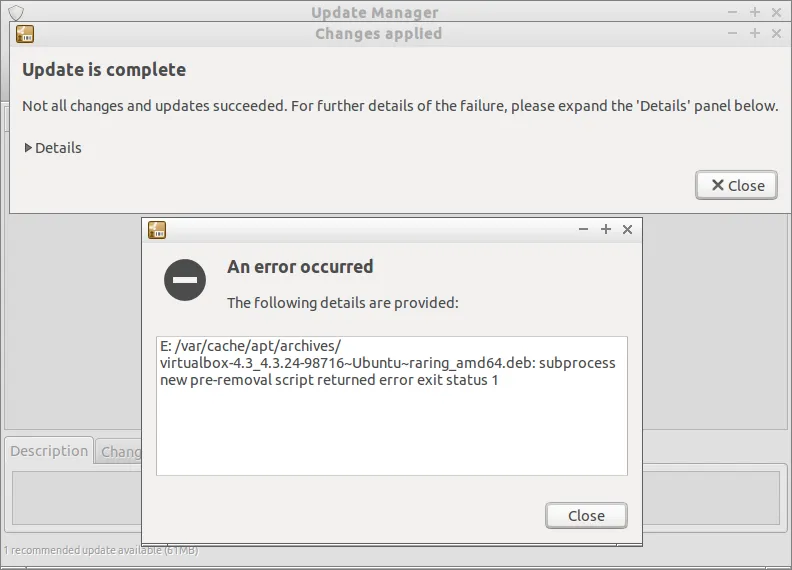792x570 pixels.
Task: Click Close button in Changes applied dialog
Action: pyautogui.click(x=737, y=185)
